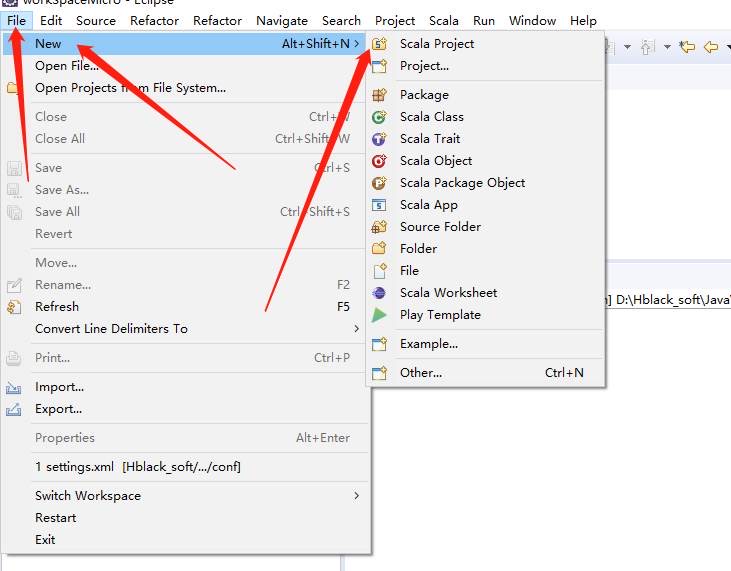Select Source Folder from New submenu
Image resolution: width=731 pixels, height=571 pixels.
440,227
